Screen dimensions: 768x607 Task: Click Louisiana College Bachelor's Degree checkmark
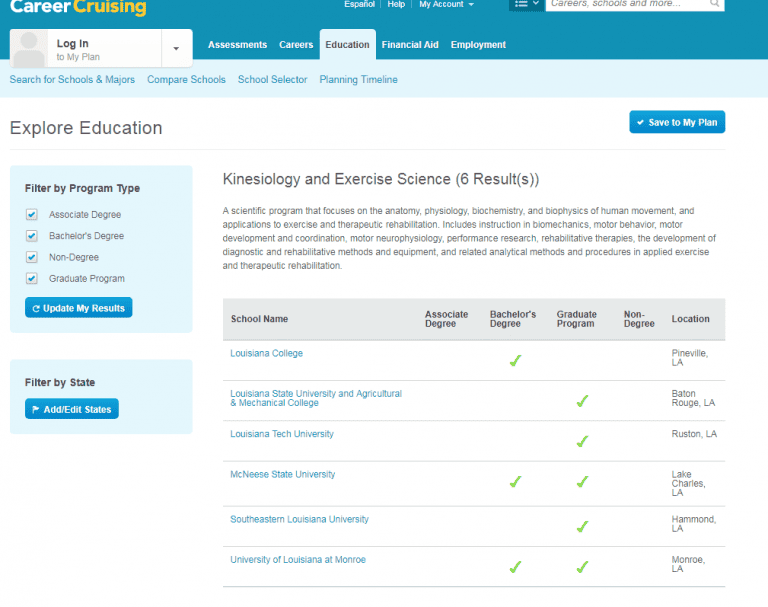pos(515,361)
